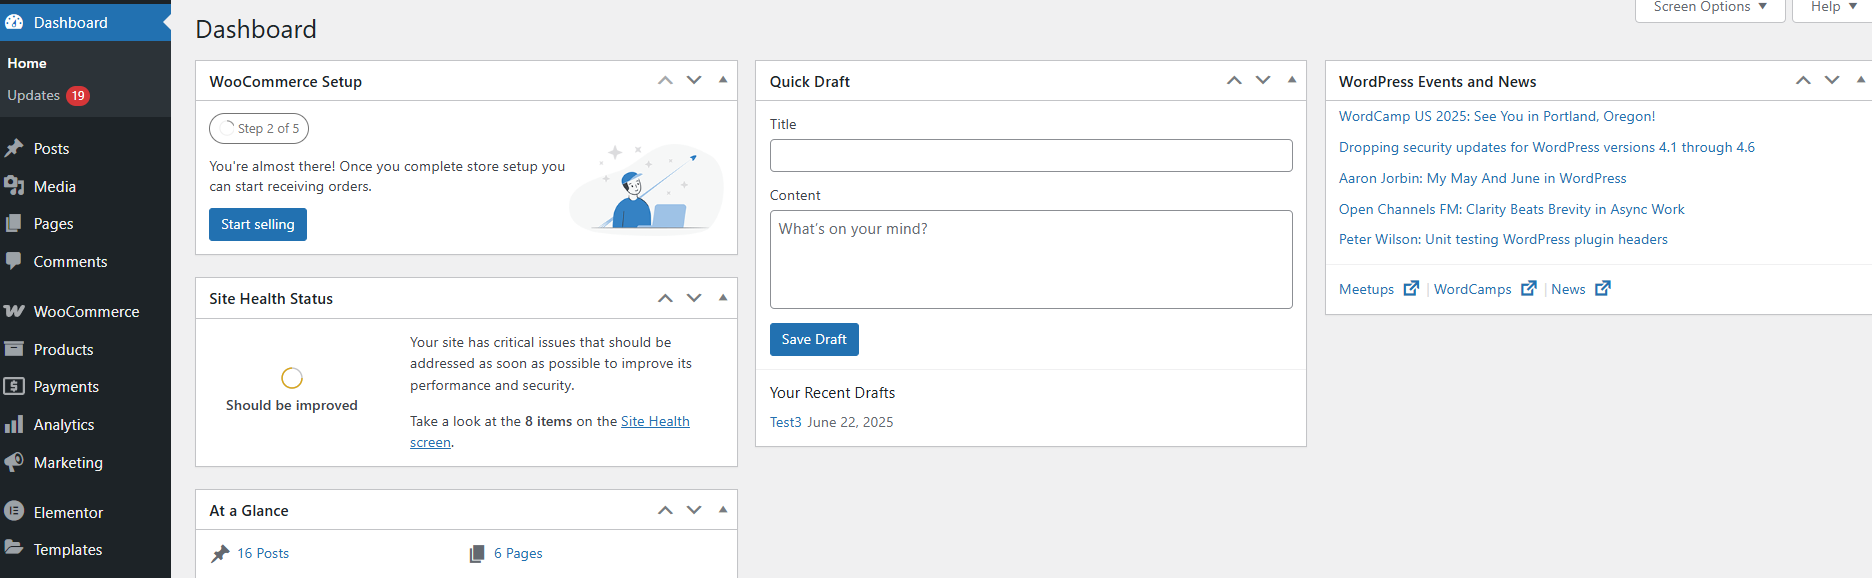Click the store setup illustration
Image resolution: width=1872 pixels, height=578 pixels.
[647, 187]
